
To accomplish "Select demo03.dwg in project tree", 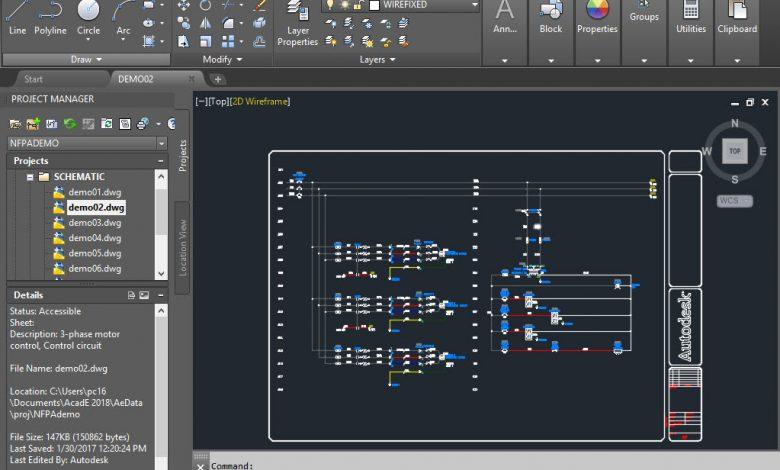I will (95, 223).
